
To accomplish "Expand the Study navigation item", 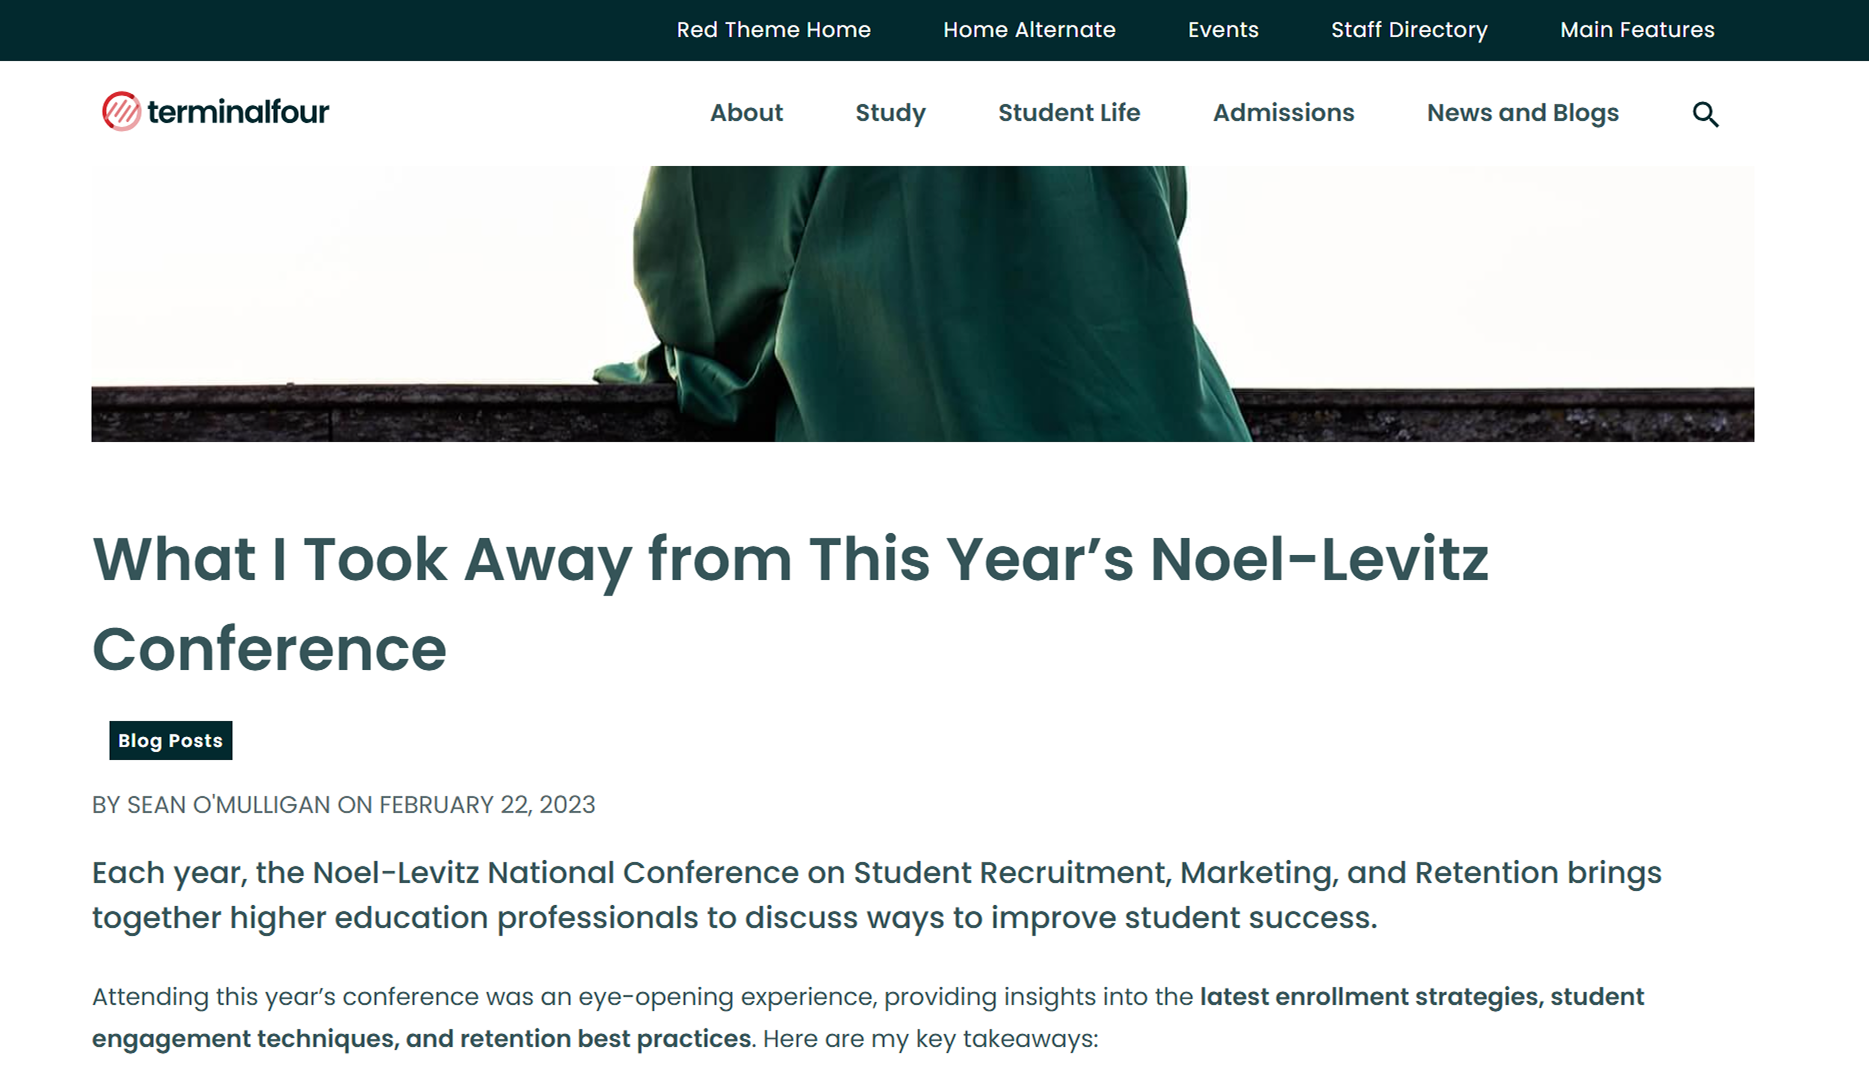I will 890,113.
